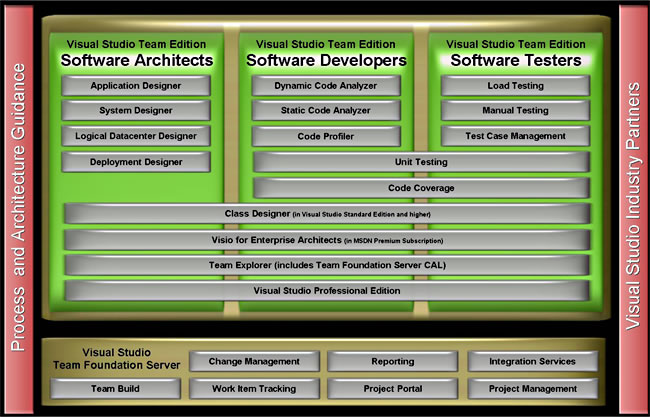Select the Project Portal box
650x417 pixels.
[x=393, y=389]
